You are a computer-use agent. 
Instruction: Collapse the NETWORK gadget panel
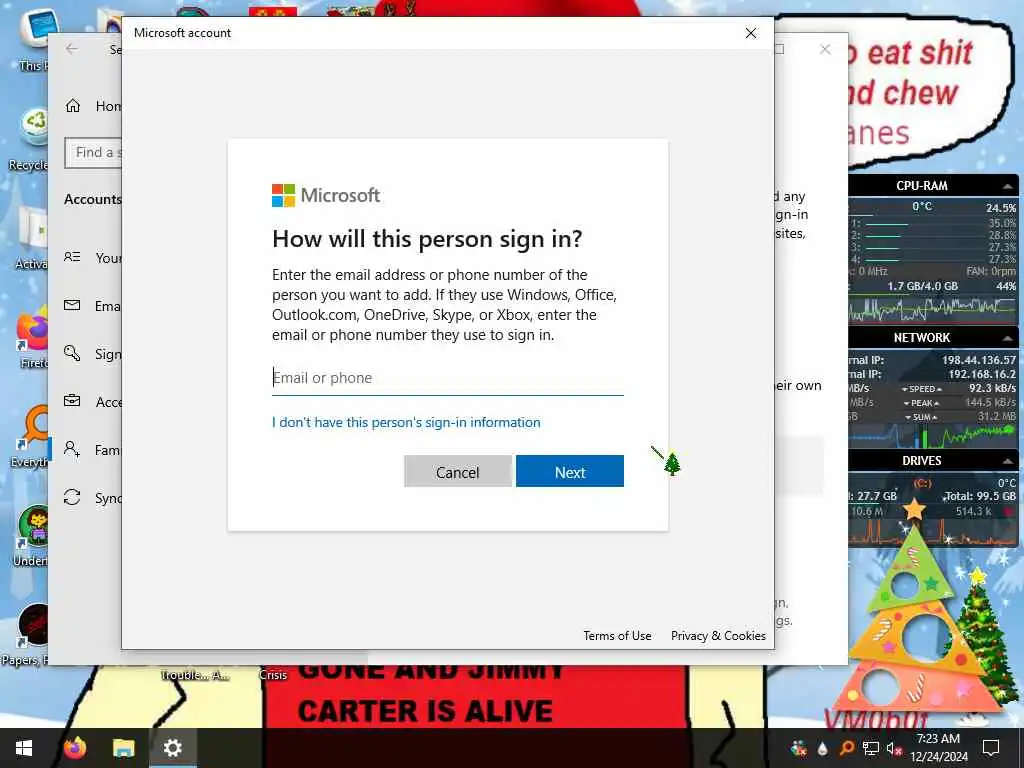coord(1008,338)
